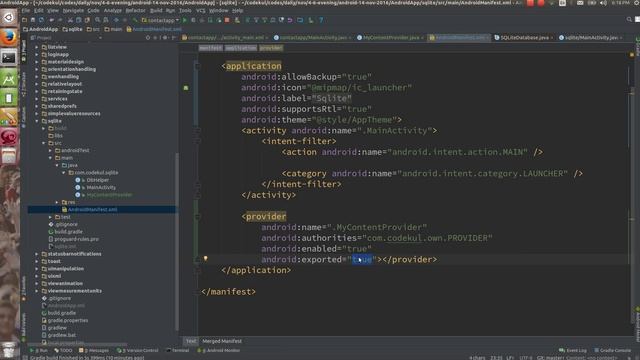Open the Terminal tool window button
Viewport: 640px width, 360px height.
178,351
